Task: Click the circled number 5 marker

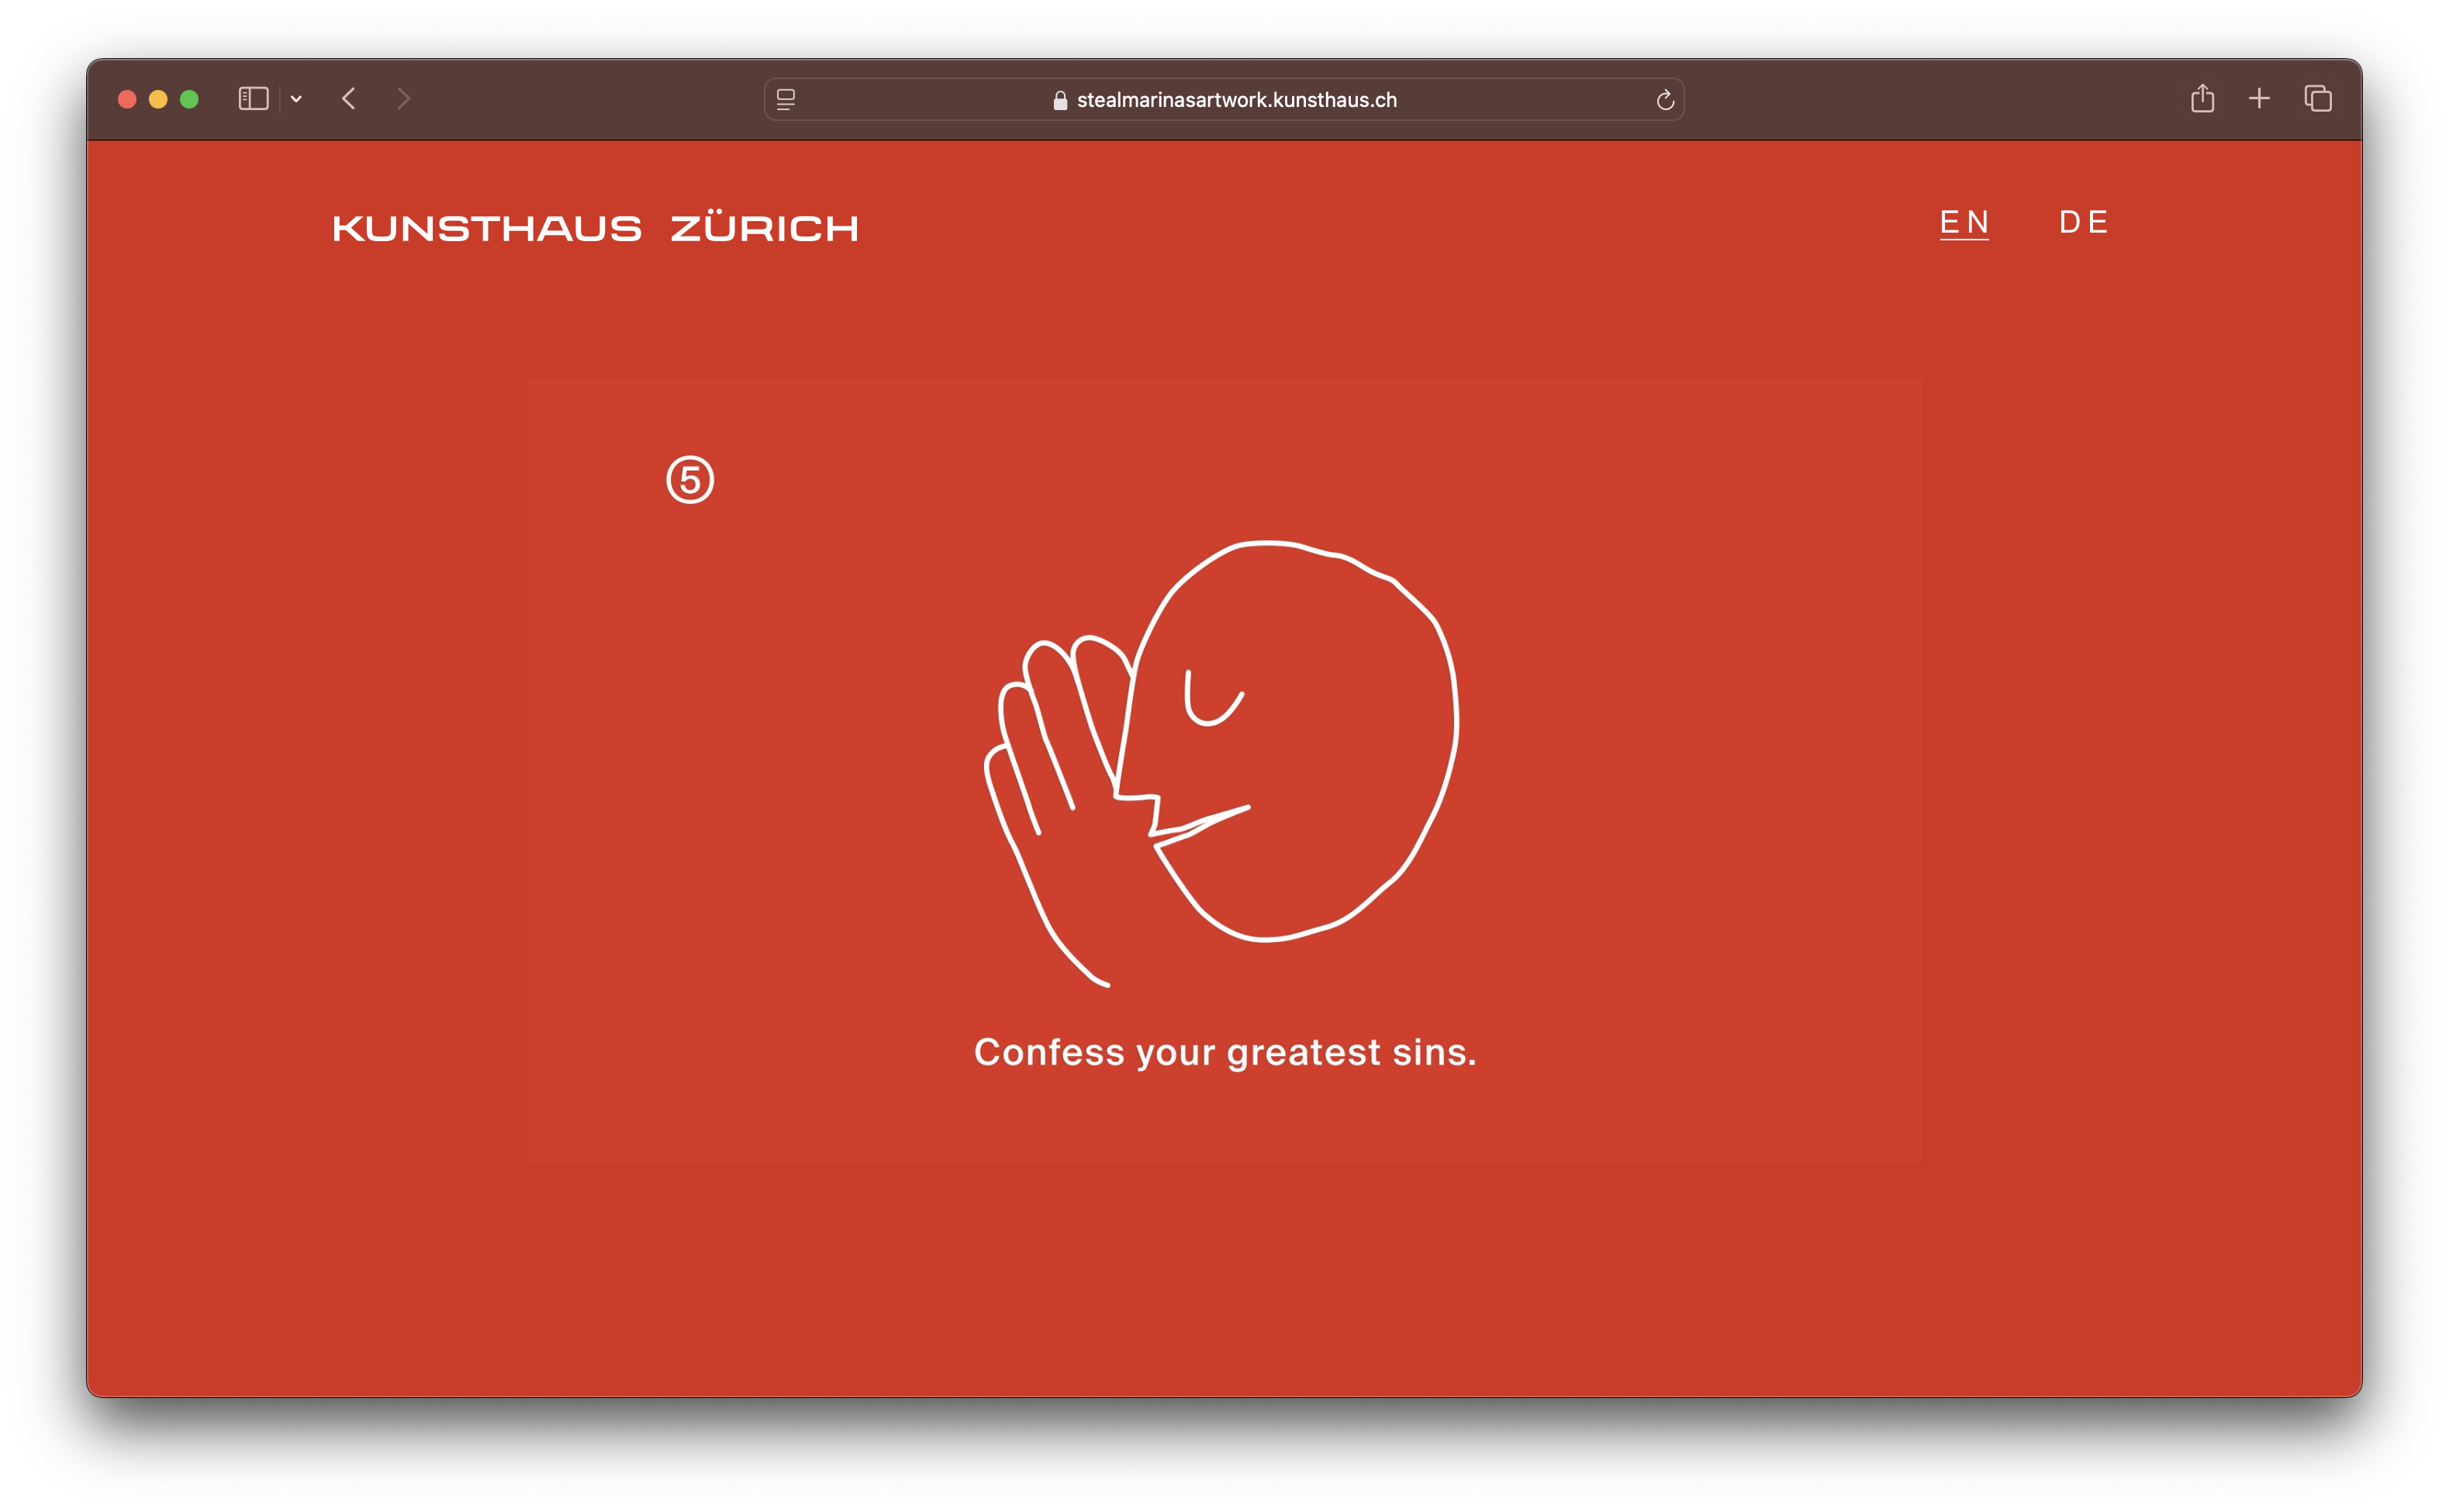Action: (690, 480)
